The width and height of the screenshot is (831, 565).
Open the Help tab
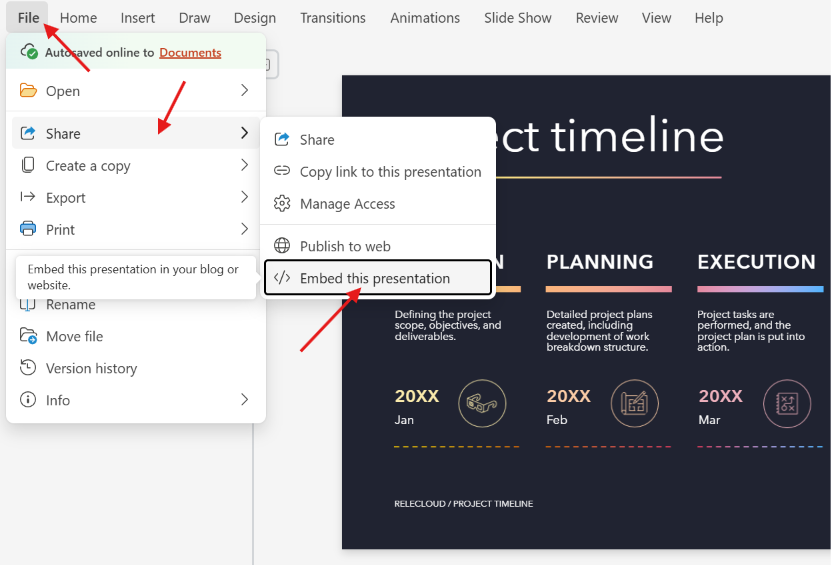coord(709,18)
